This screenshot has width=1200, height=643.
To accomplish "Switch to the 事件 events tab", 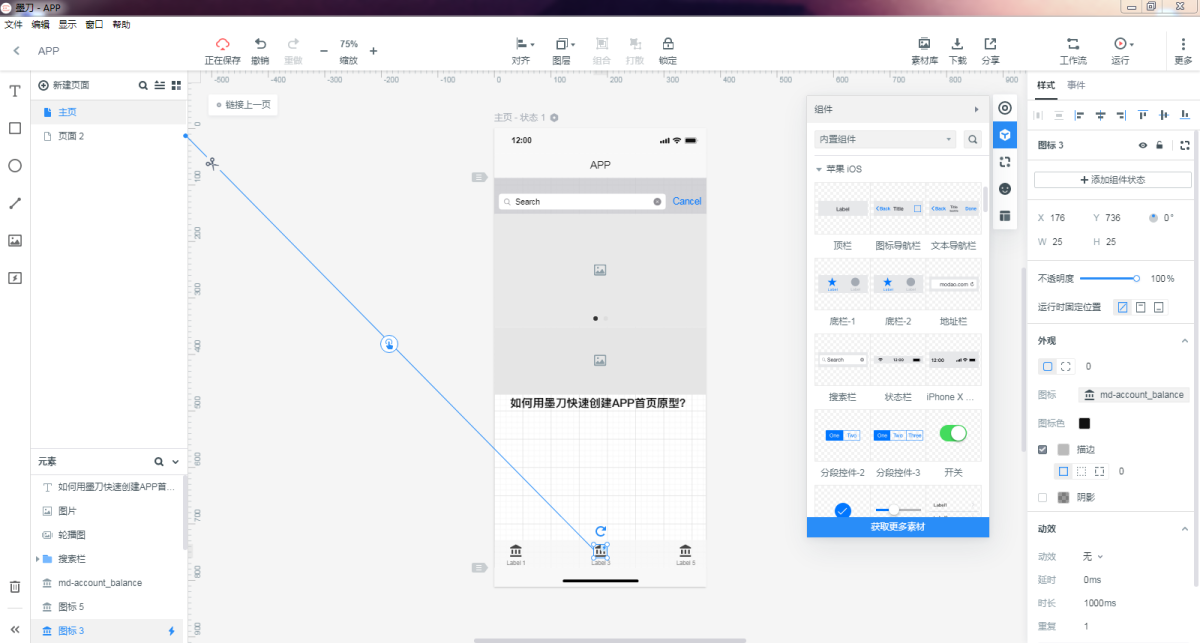I will coord(1076,85).
